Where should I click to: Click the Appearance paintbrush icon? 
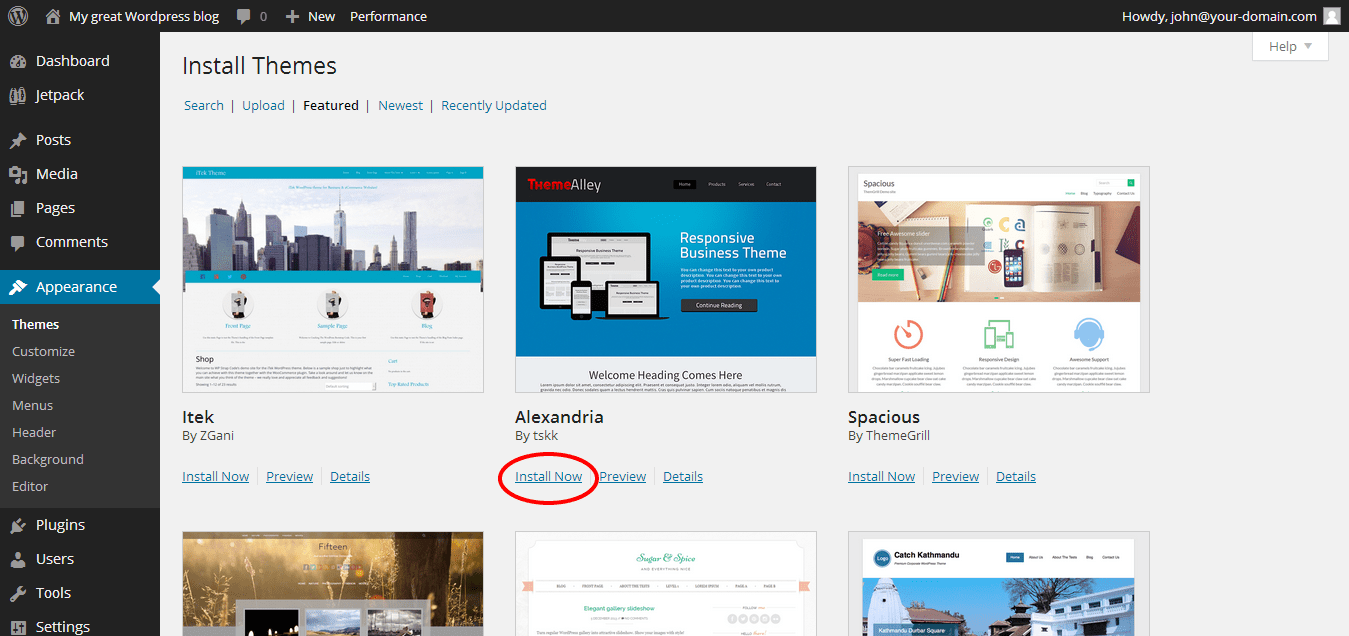18,287
